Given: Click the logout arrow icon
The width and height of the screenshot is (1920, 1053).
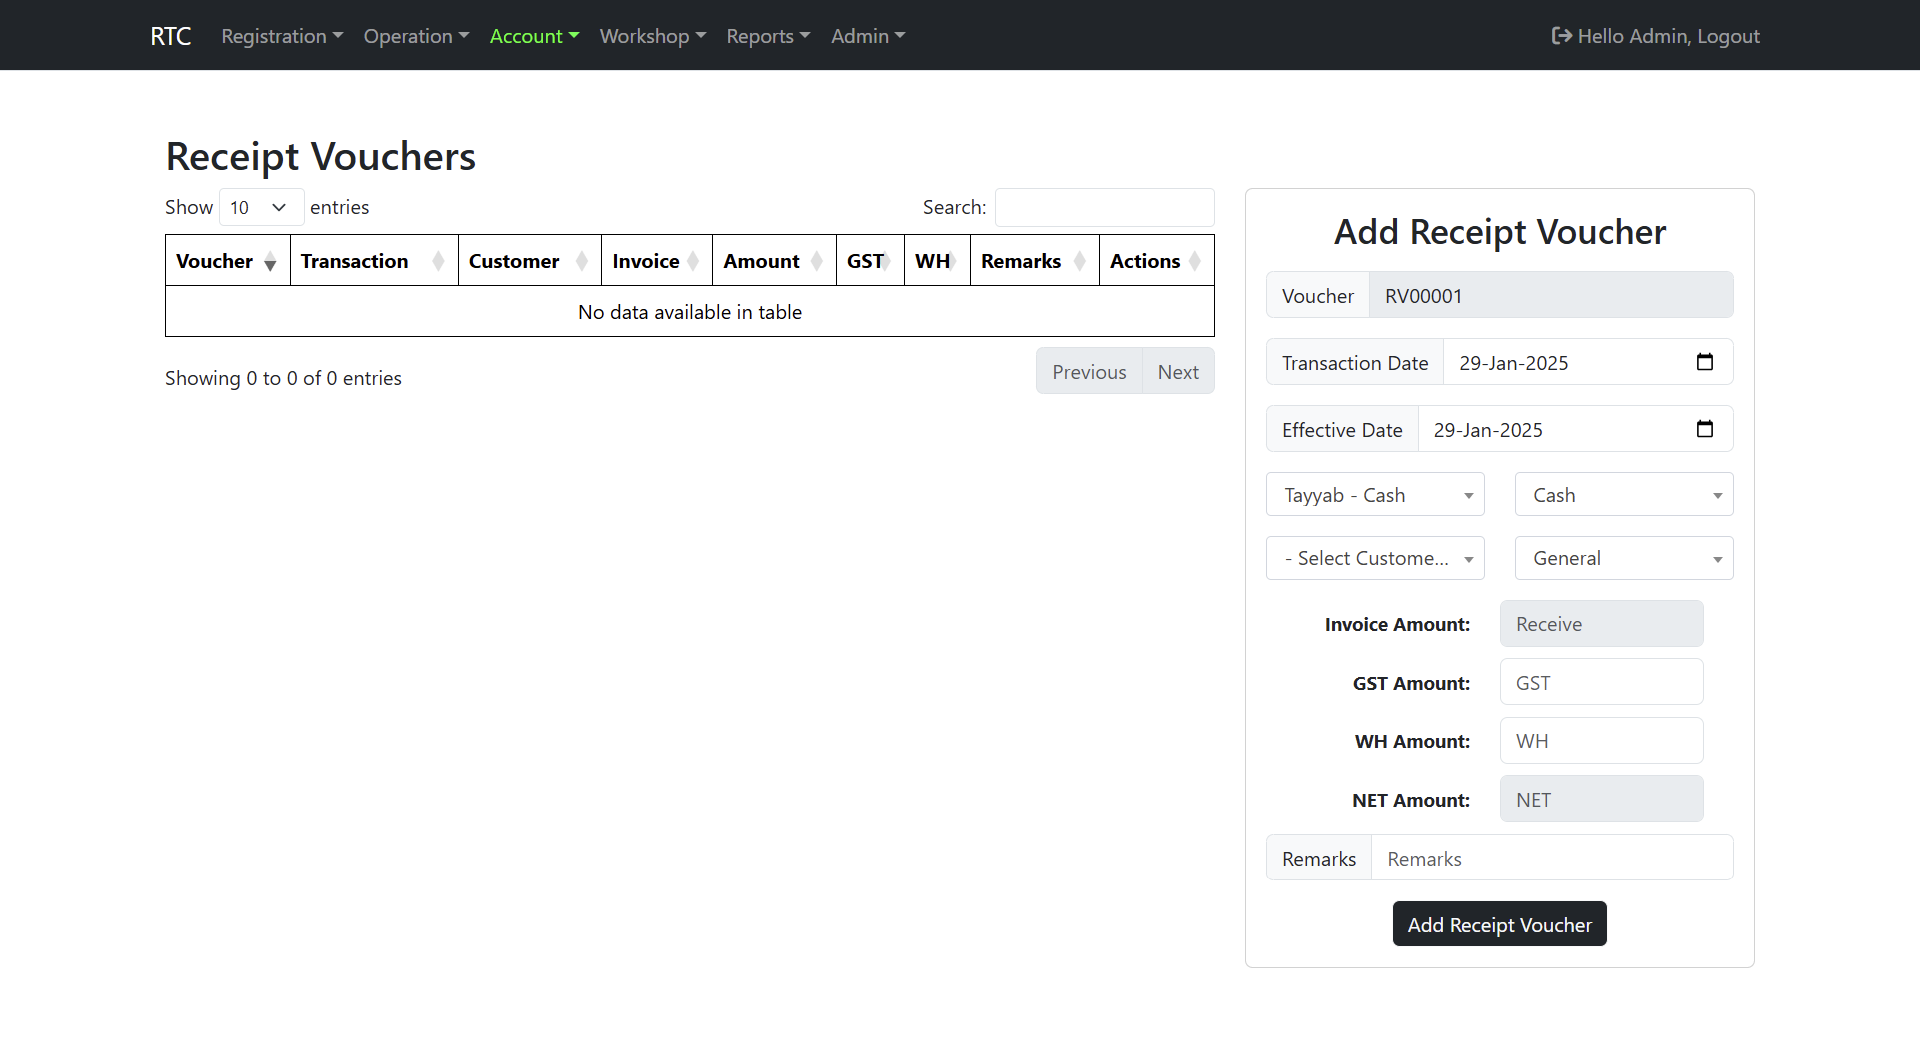Looking at the screenshot, I should 1561,36.
